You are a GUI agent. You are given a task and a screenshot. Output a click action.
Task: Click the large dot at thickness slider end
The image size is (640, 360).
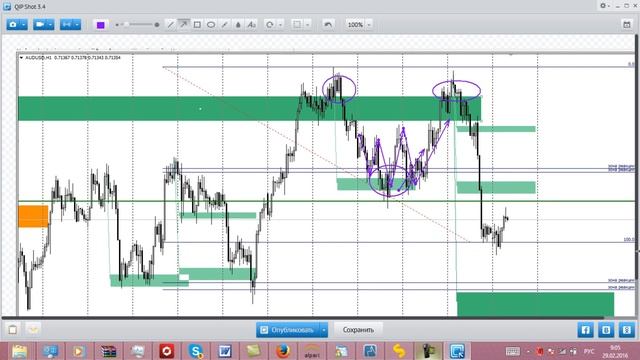pos(157,25)
